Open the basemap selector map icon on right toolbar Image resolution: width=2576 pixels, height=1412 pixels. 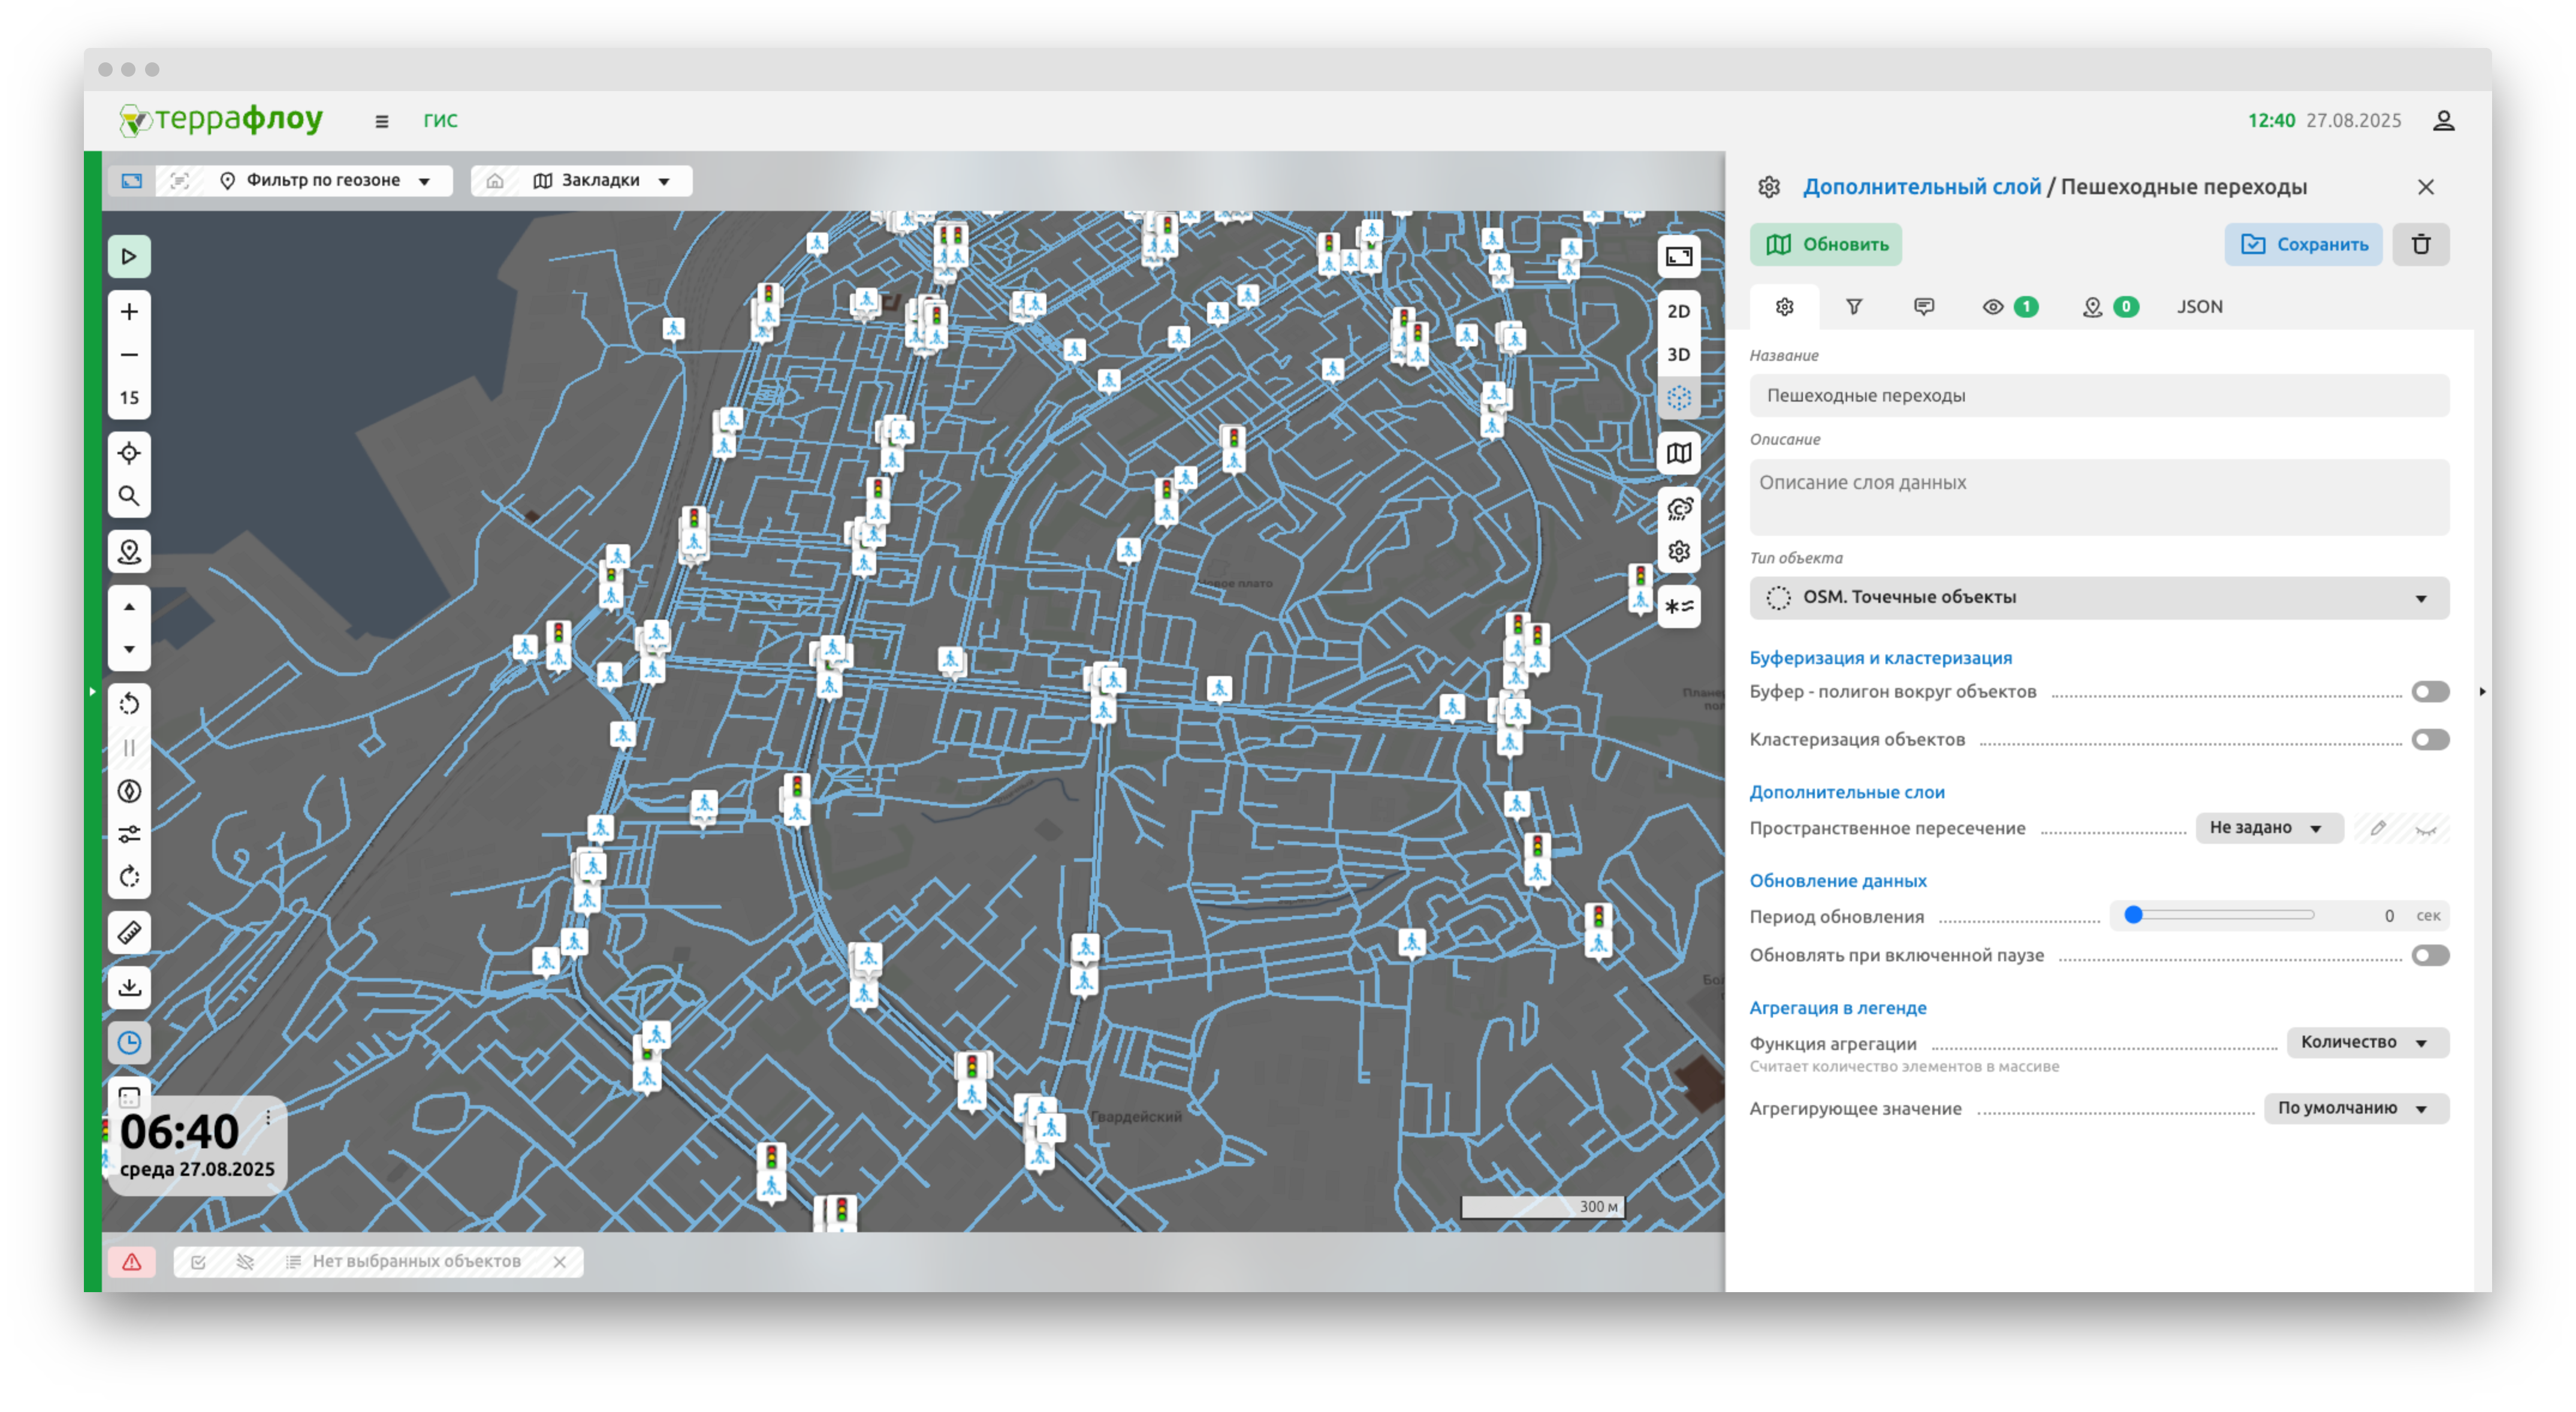point(1679,453)
